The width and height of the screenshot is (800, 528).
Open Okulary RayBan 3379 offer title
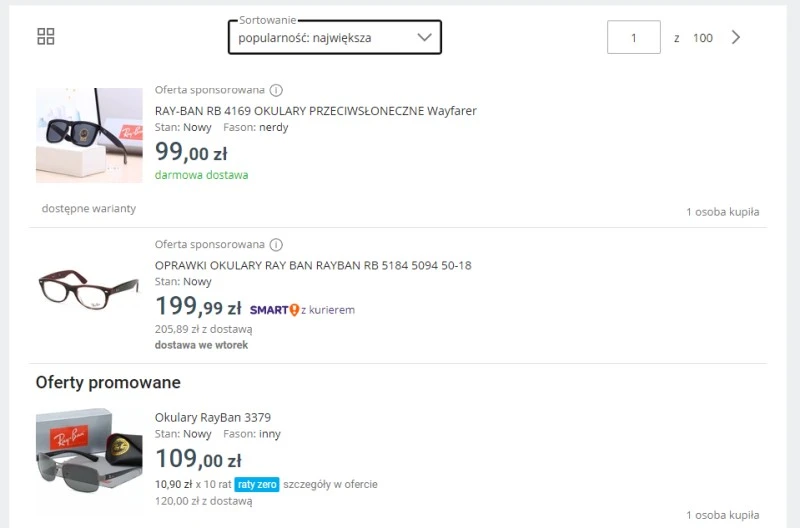[213, 417]
